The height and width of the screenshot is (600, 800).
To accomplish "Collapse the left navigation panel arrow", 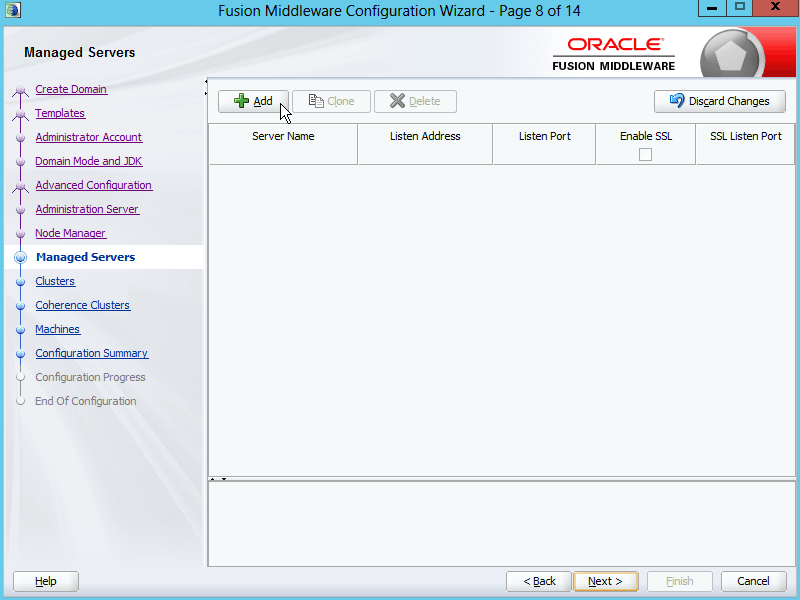I will pos(206,82).
